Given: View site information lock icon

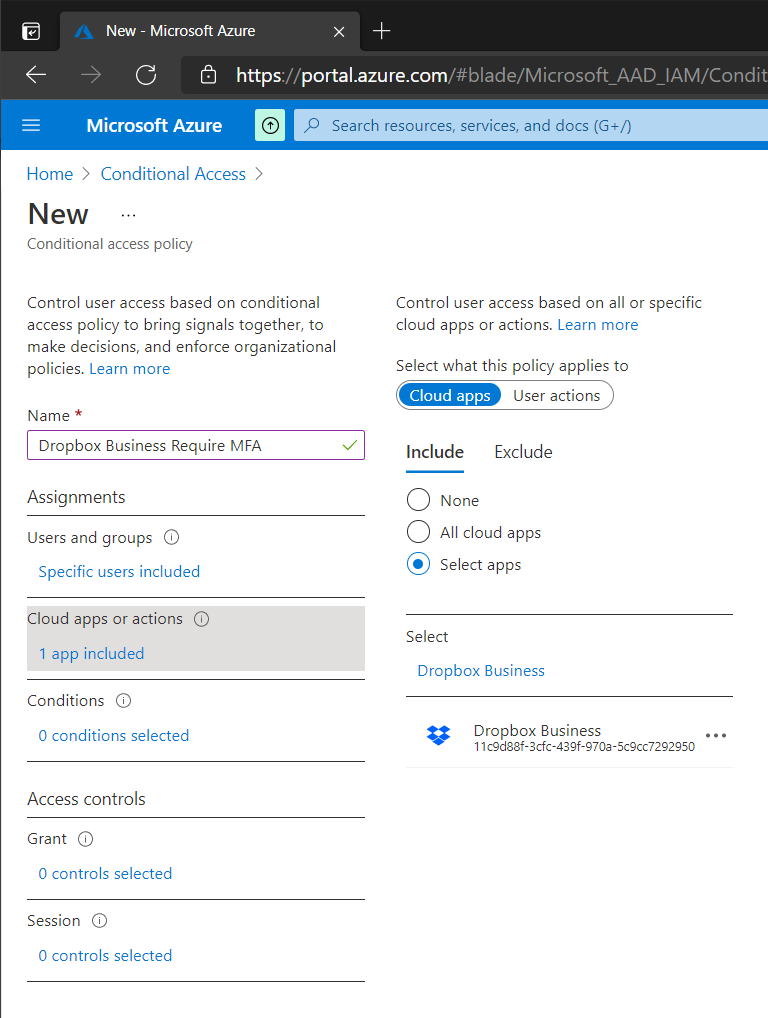Looking at the screenshot, I should 208,75.
